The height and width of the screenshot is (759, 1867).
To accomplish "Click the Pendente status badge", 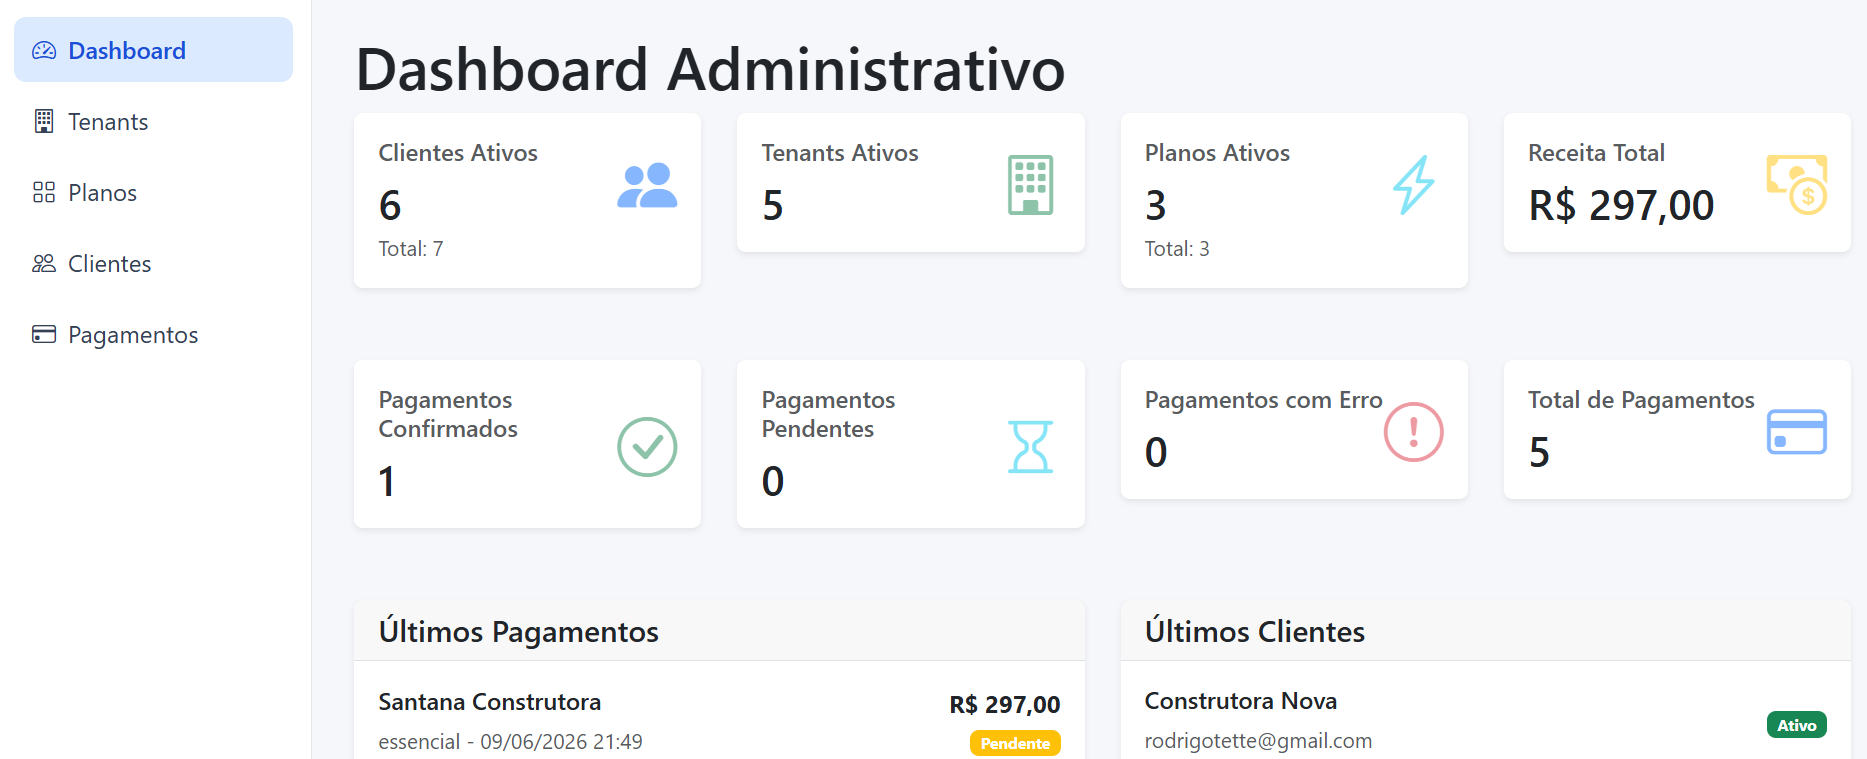I will click(x=1015, y=743).
